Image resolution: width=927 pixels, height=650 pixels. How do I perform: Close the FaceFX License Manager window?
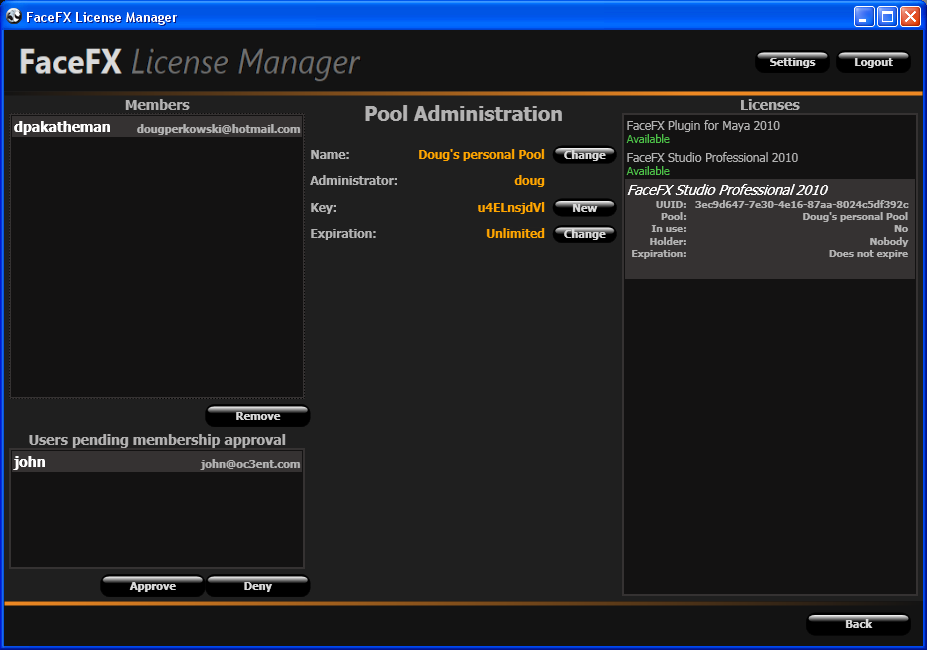click(910, 17)
